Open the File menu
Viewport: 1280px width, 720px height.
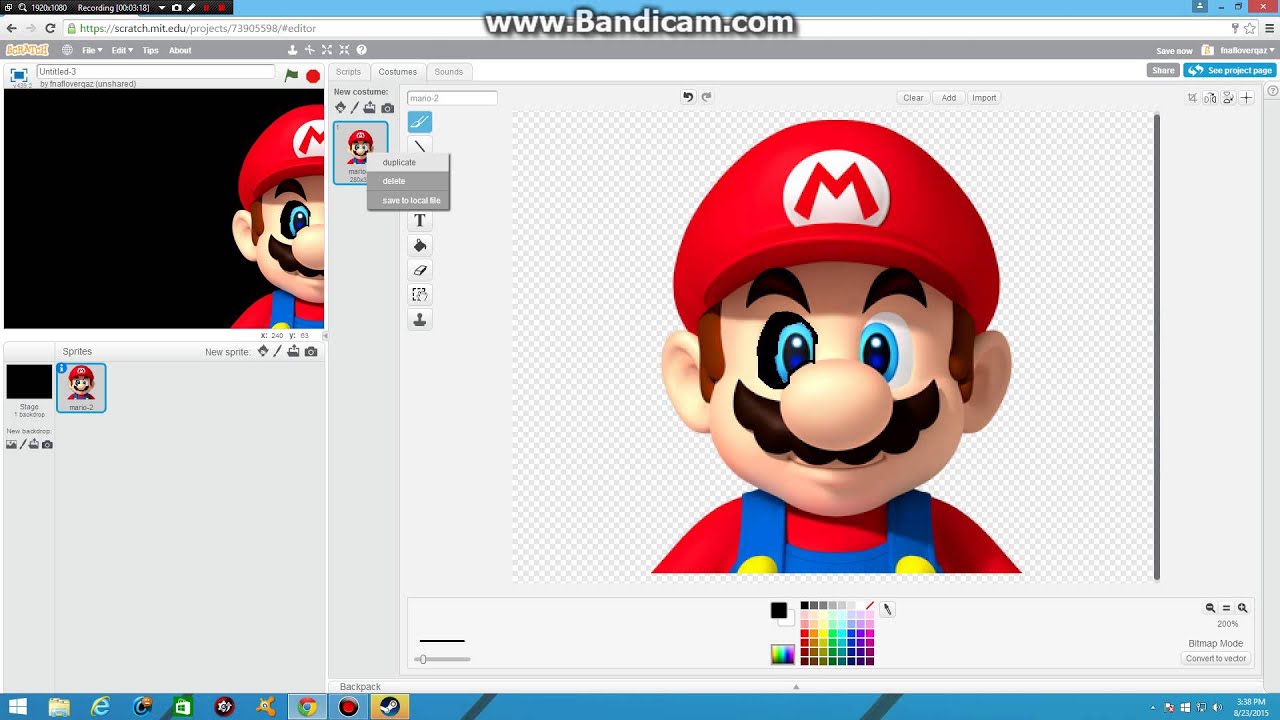coord(92,50)
